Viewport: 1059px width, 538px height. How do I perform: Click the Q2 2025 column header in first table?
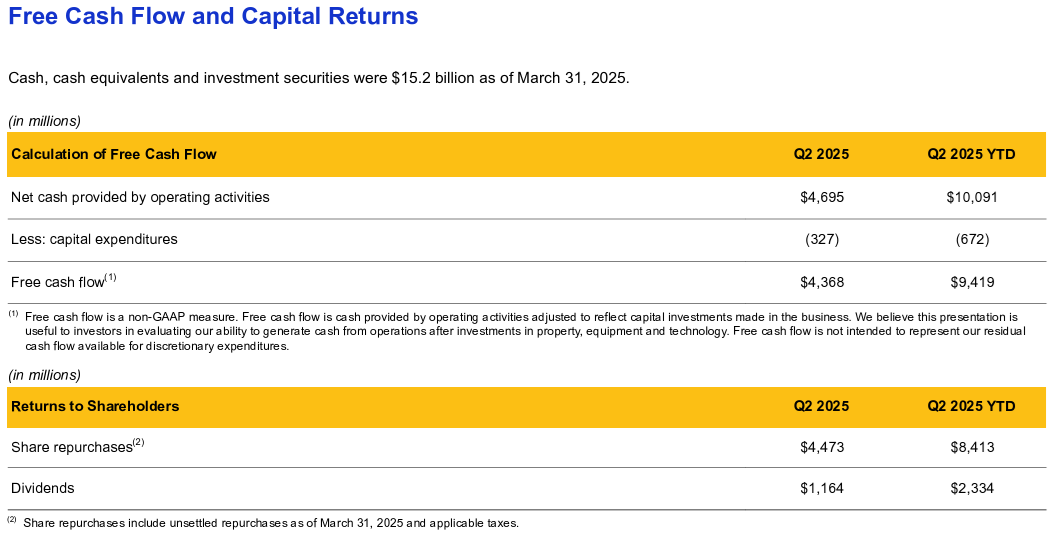coord(821,154)
